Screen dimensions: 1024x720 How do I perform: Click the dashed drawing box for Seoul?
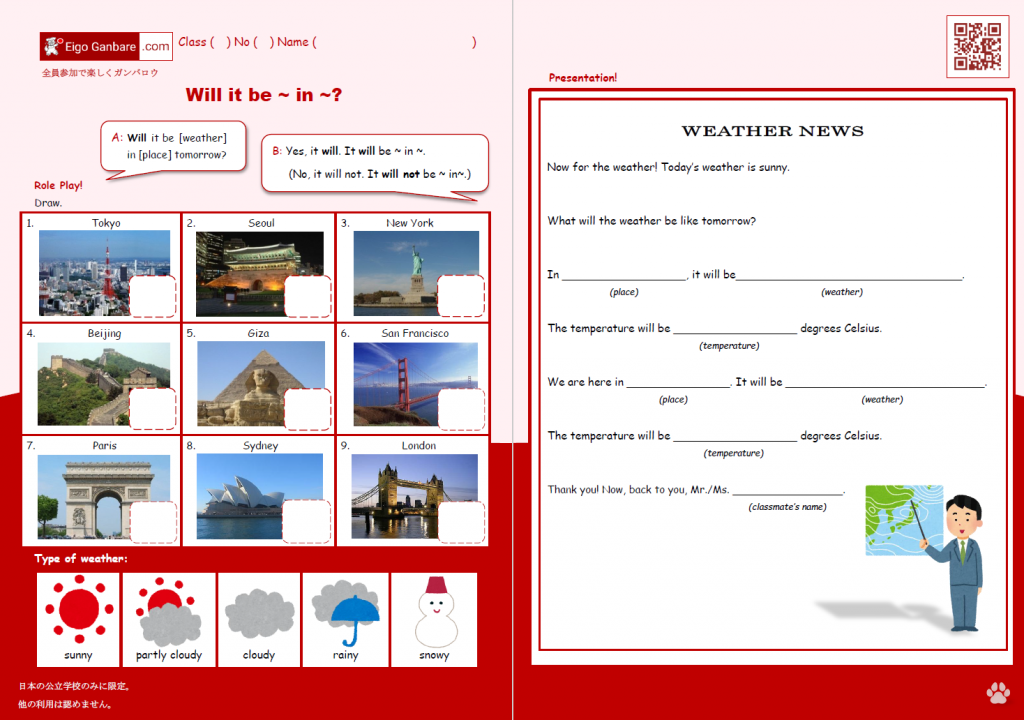(x=307, y=296)
